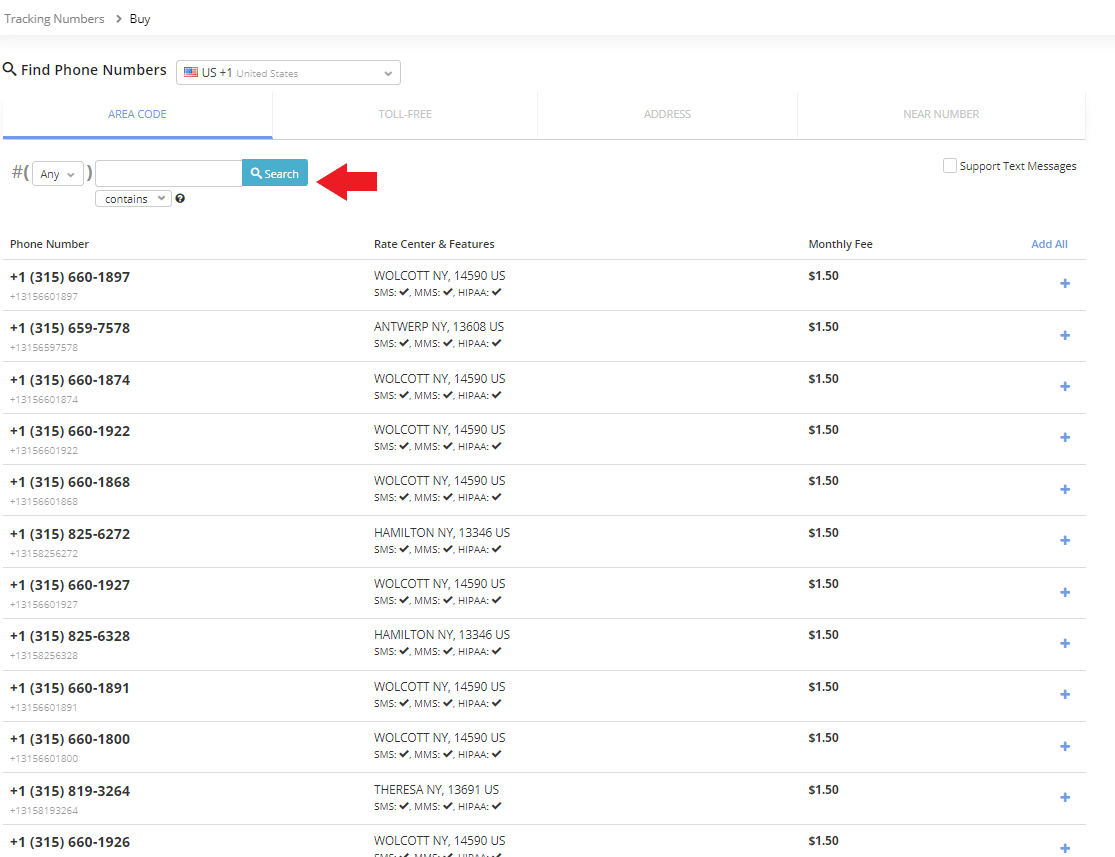Add the Hamilton number +1 (315) 825-6272
Image resolution: width=1115 pixels, height=857 pixels.
[1065, 540]
